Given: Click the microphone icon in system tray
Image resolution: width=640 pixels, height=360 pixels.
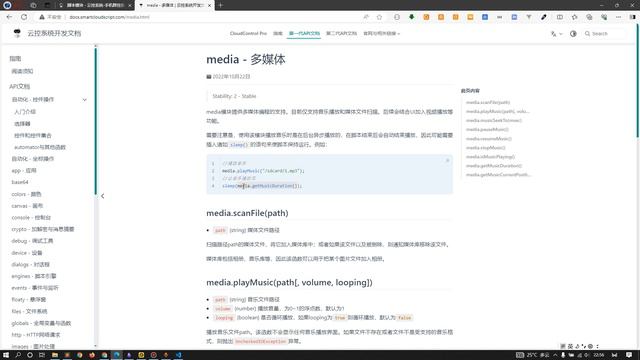Looking at the screenshot, I should (563, 355).
